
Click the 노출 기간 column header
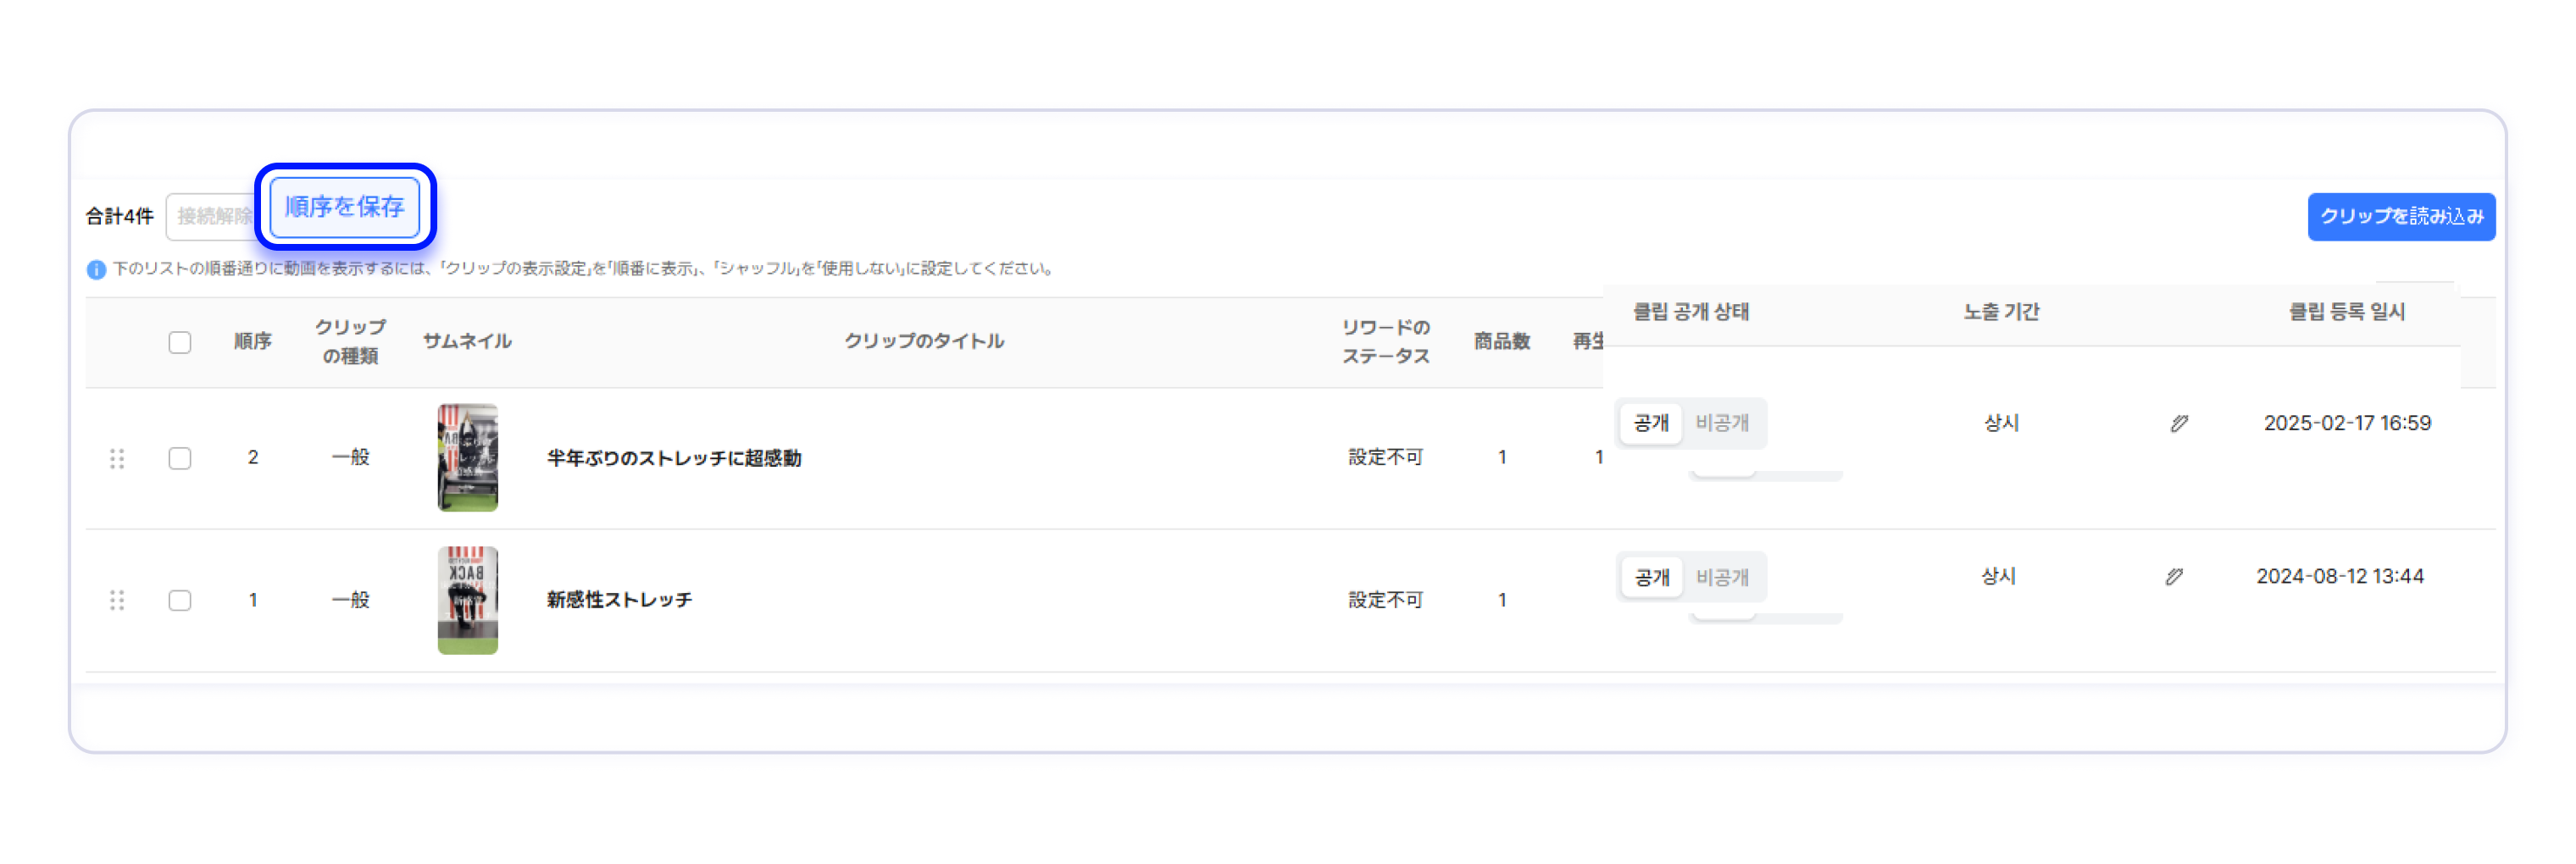pyautogui.click(x=2001, y=312)
